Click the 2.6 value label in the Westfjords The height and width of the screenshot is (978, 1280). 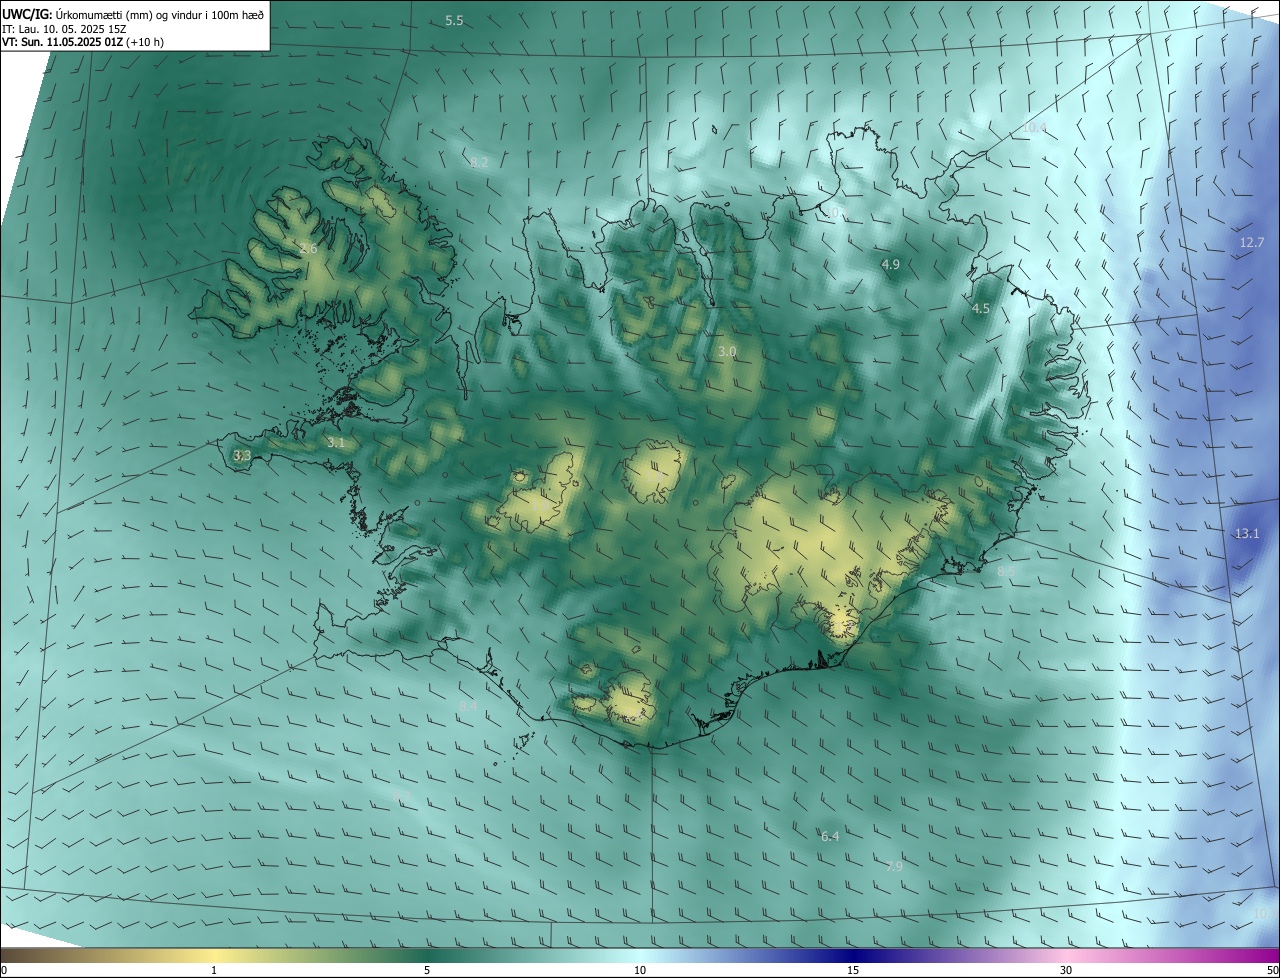(308, 248)
